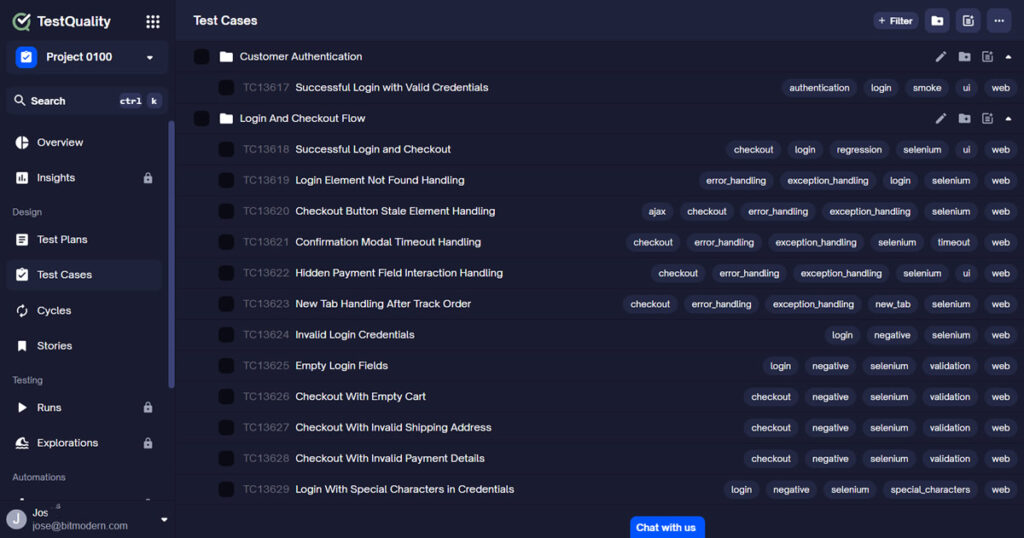Click edit pencil icon for Login And Checkout Flow
This screenshot has height=538, width=1024.
coord(940,119)
